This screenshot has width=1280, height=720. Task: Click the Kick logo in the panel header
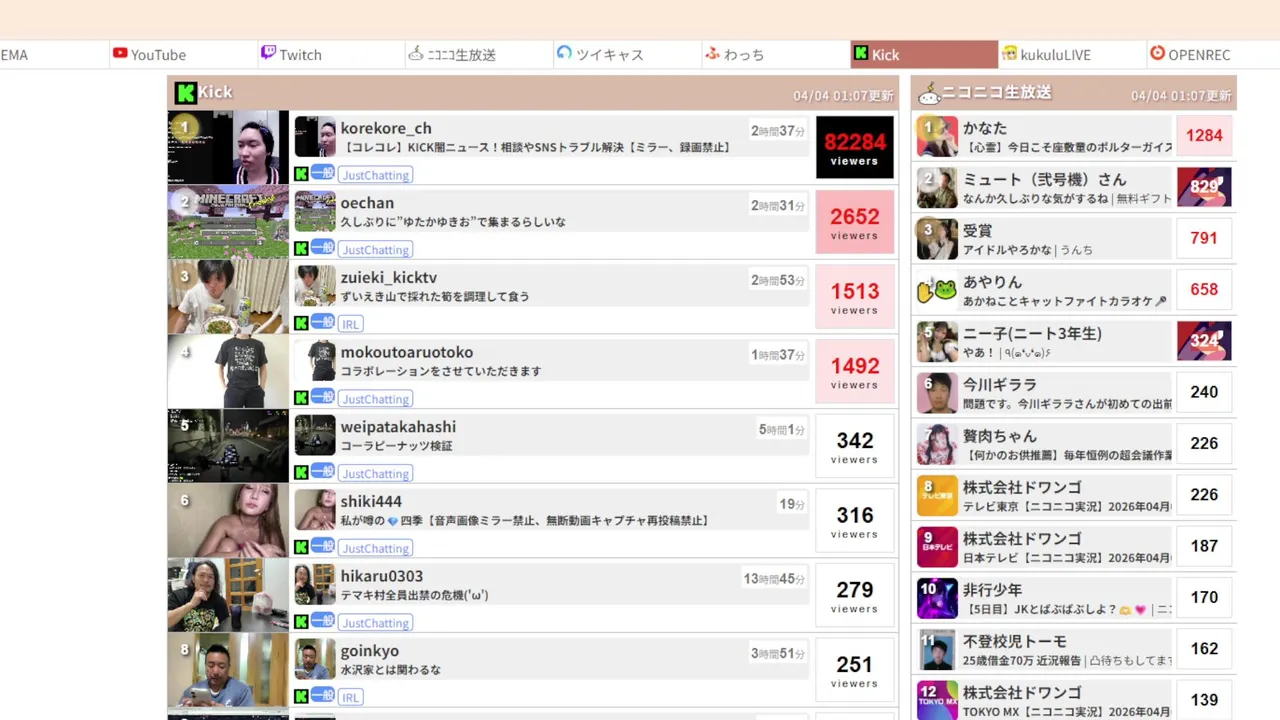(185, 93)
